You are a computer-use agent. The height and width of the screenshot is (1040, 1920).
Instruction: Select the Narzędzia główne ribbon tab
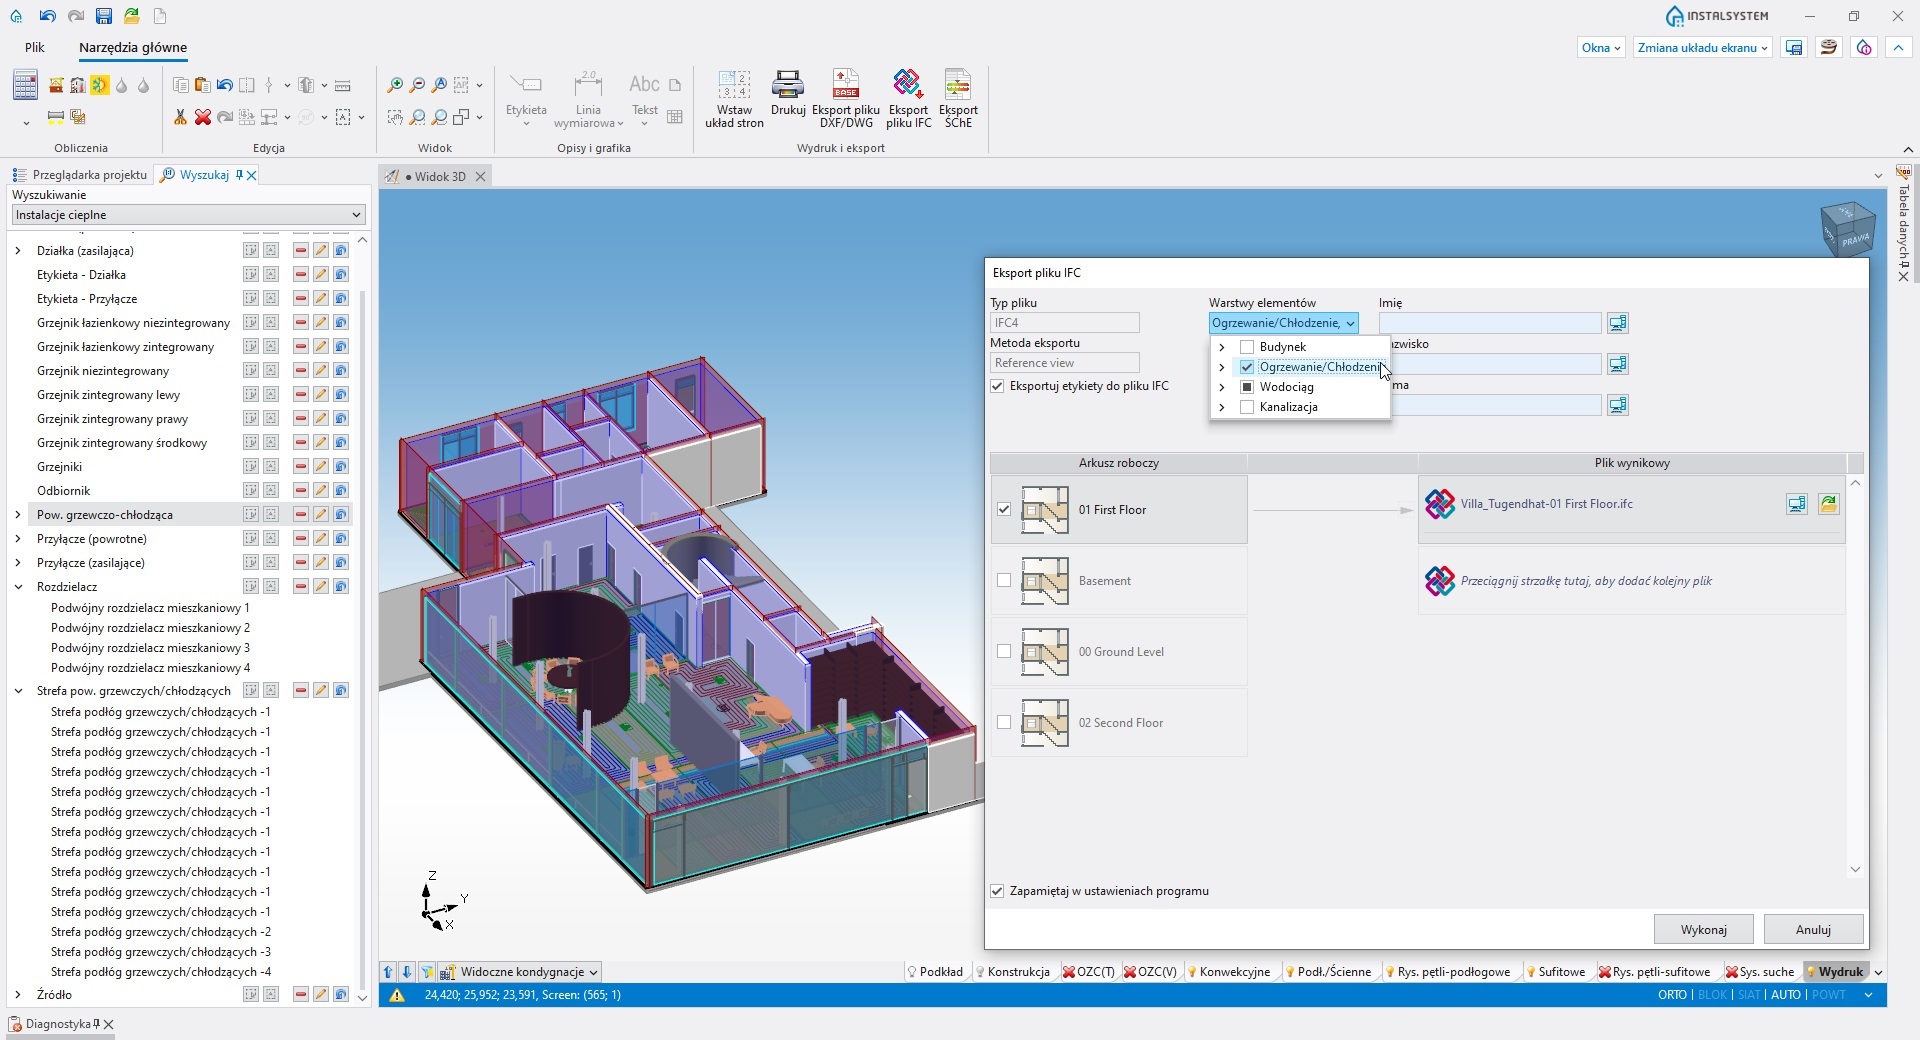click(133, 47)
